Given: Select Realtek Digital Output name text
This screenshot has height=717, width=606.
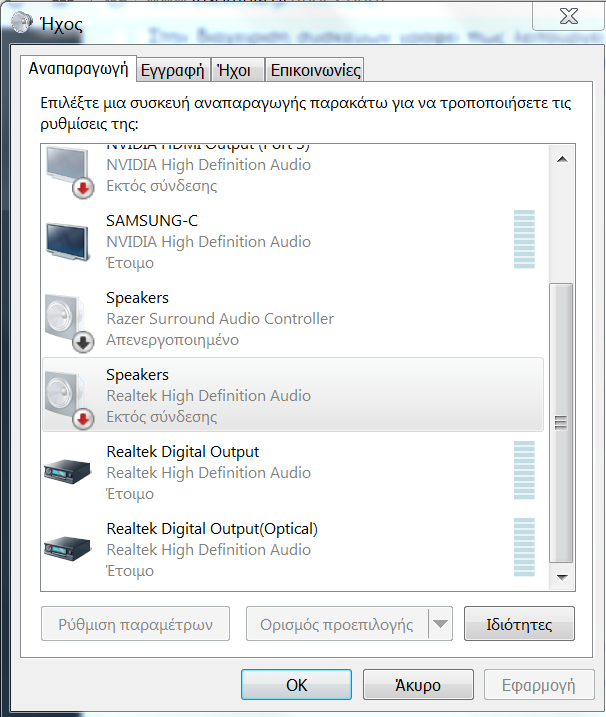Looking at the screenshot, I should pos(182,452).
